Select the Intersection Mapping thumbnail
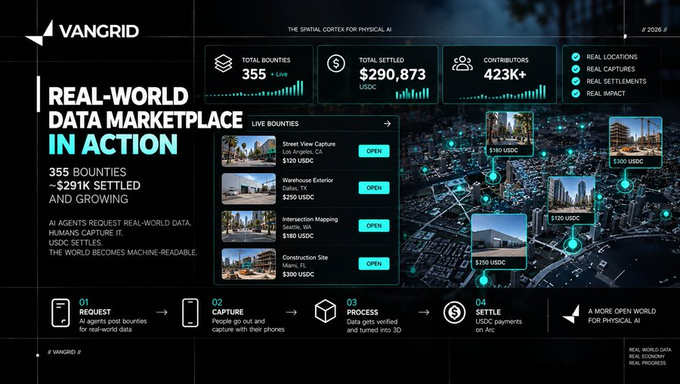Image resolution: width=680 pixels, height=384 pixels. click(248, 226)
